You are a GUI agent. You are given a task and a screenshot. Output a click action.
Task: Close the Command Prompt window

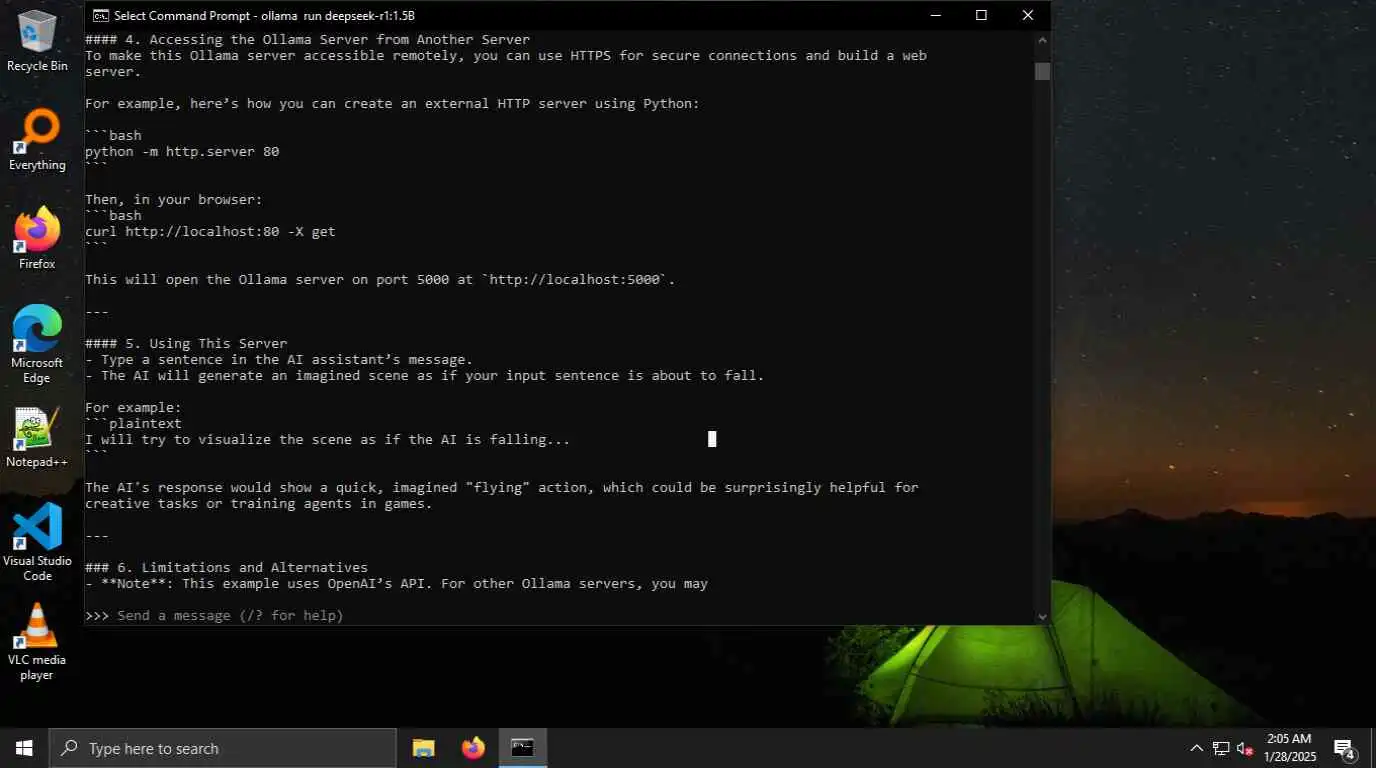(1027, 15)
